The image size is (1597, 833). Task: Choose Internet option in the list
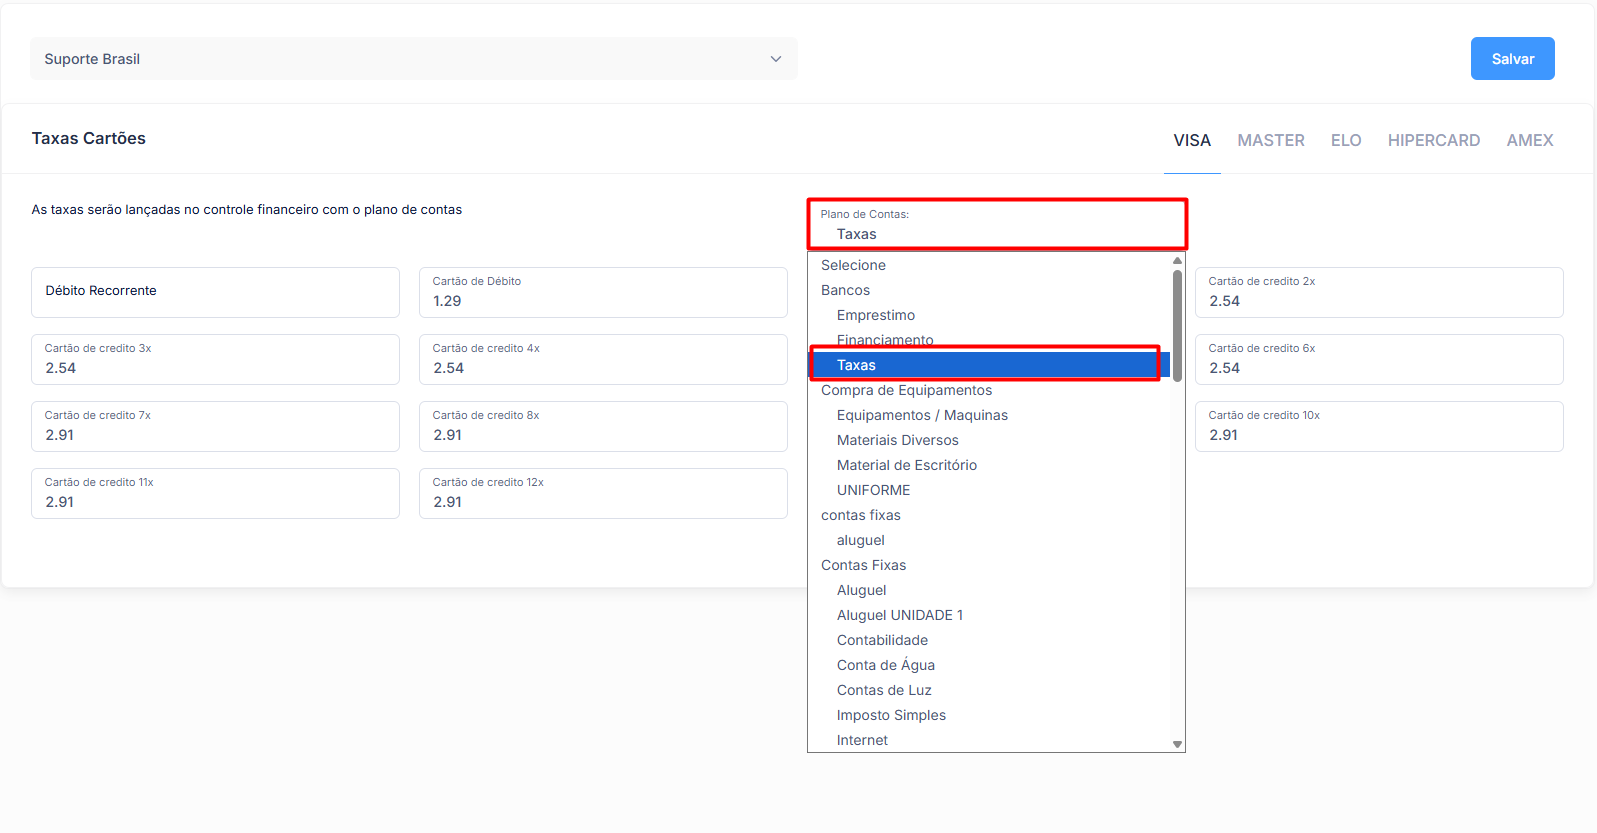[989, 740]
